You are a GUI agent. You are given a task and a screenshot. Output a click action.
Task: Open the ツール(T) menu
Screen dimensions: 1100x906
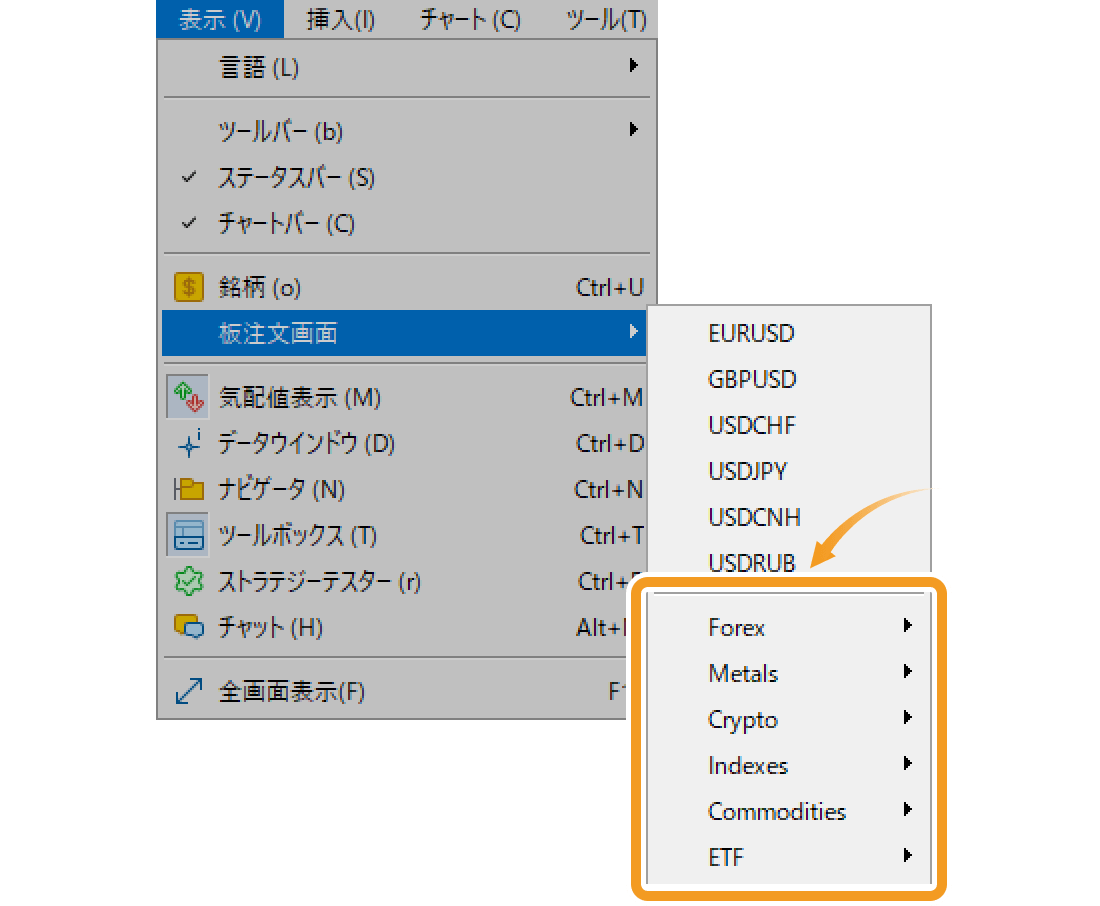pyautogui.click(x=606, y=19)
